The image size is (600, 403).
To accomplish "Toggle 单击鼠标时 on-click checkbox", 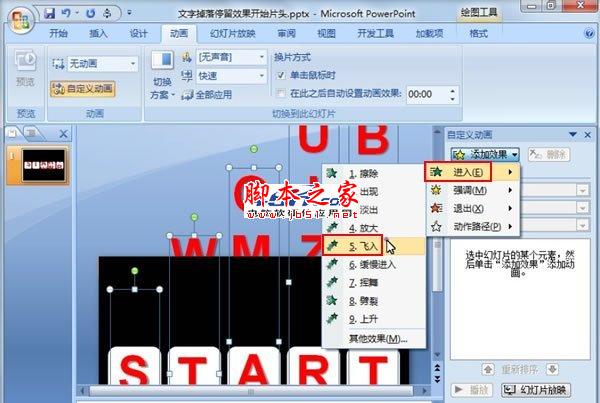I will pyautogui.click(x=281, y=75).
